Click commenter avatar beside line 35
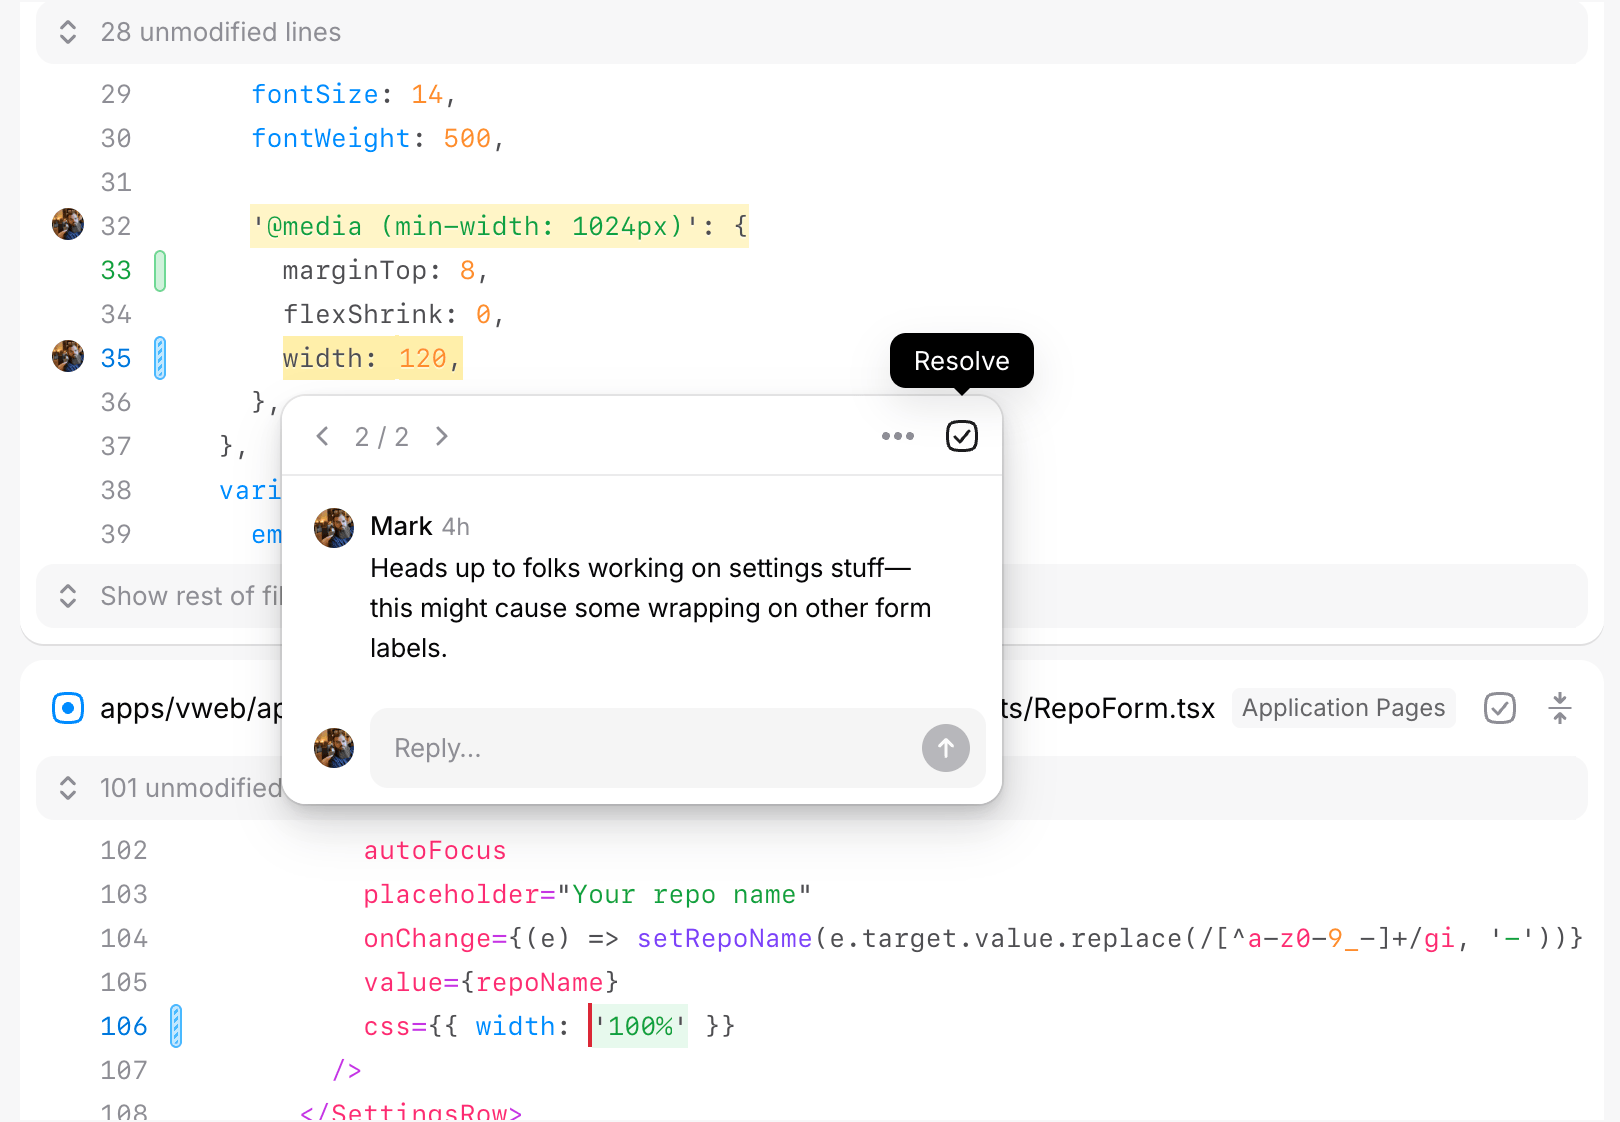1620x1122 pixels. pyautogui.click(x=68, y=357)
